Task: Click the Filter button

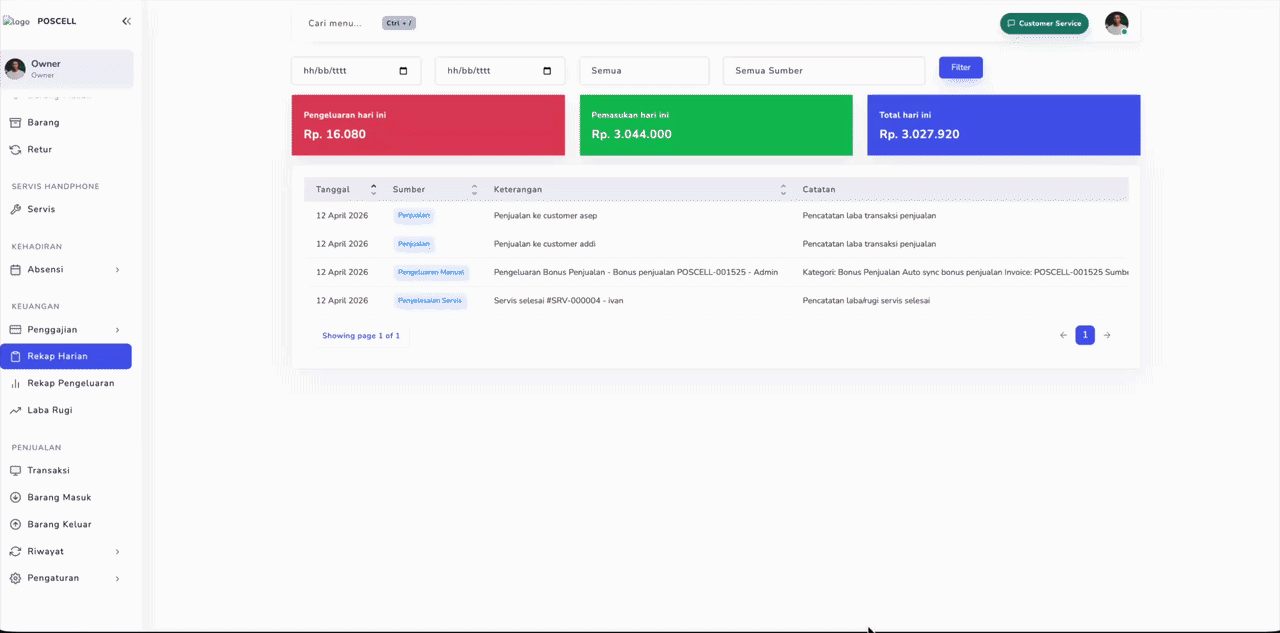Action: click(x=961, y=68)
